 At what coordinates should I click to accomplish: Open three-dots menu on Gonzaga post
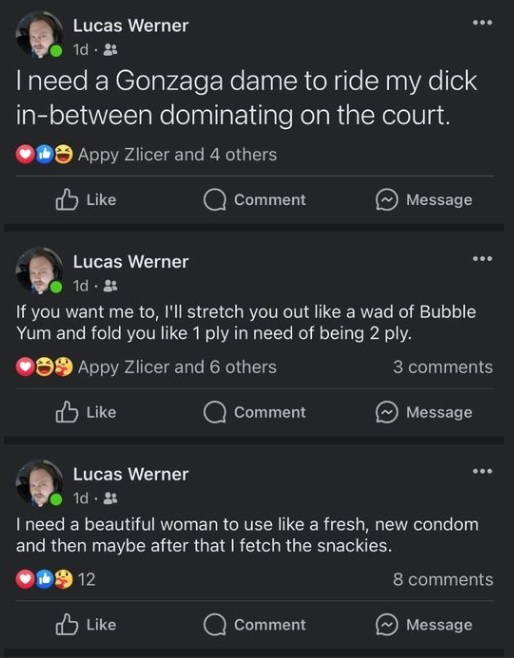[x=482, y=23]
